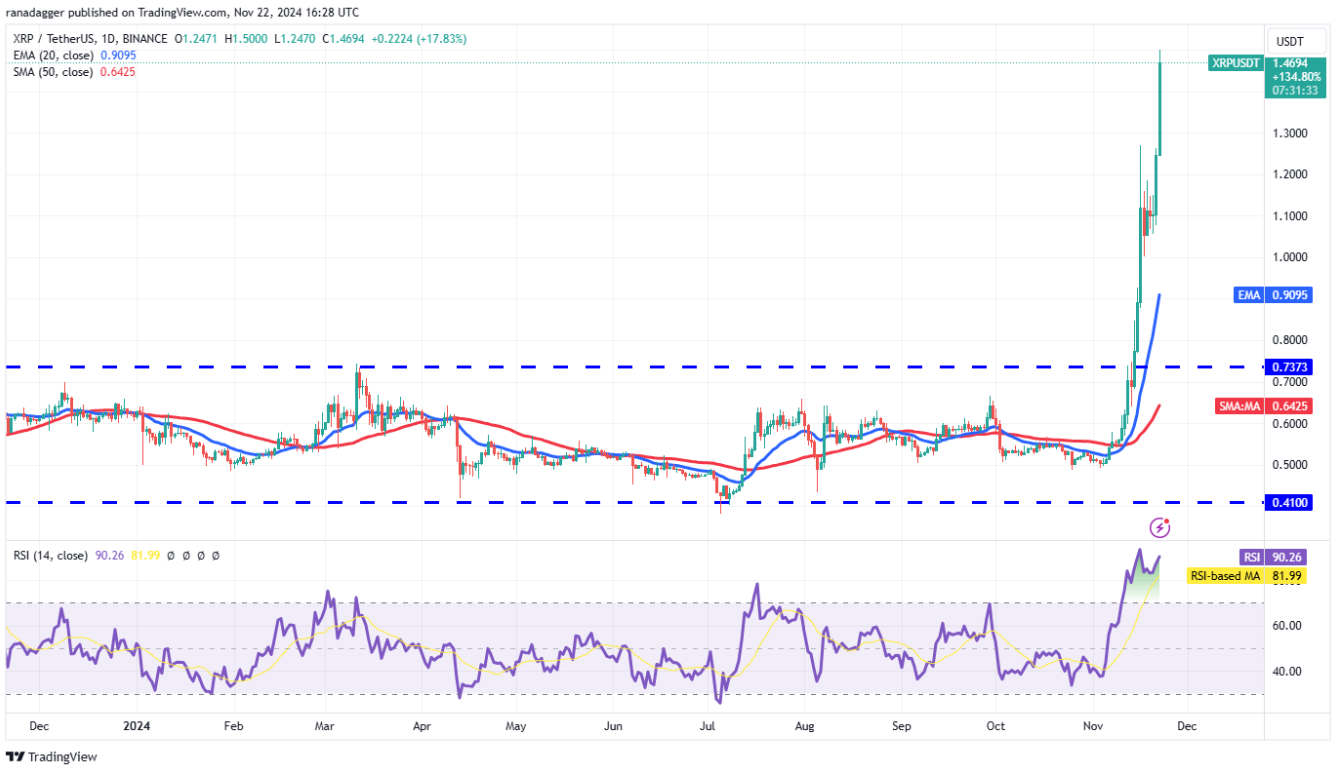
Task: Click the 1.0000 price axis tick
Action: pos(1290,257)
